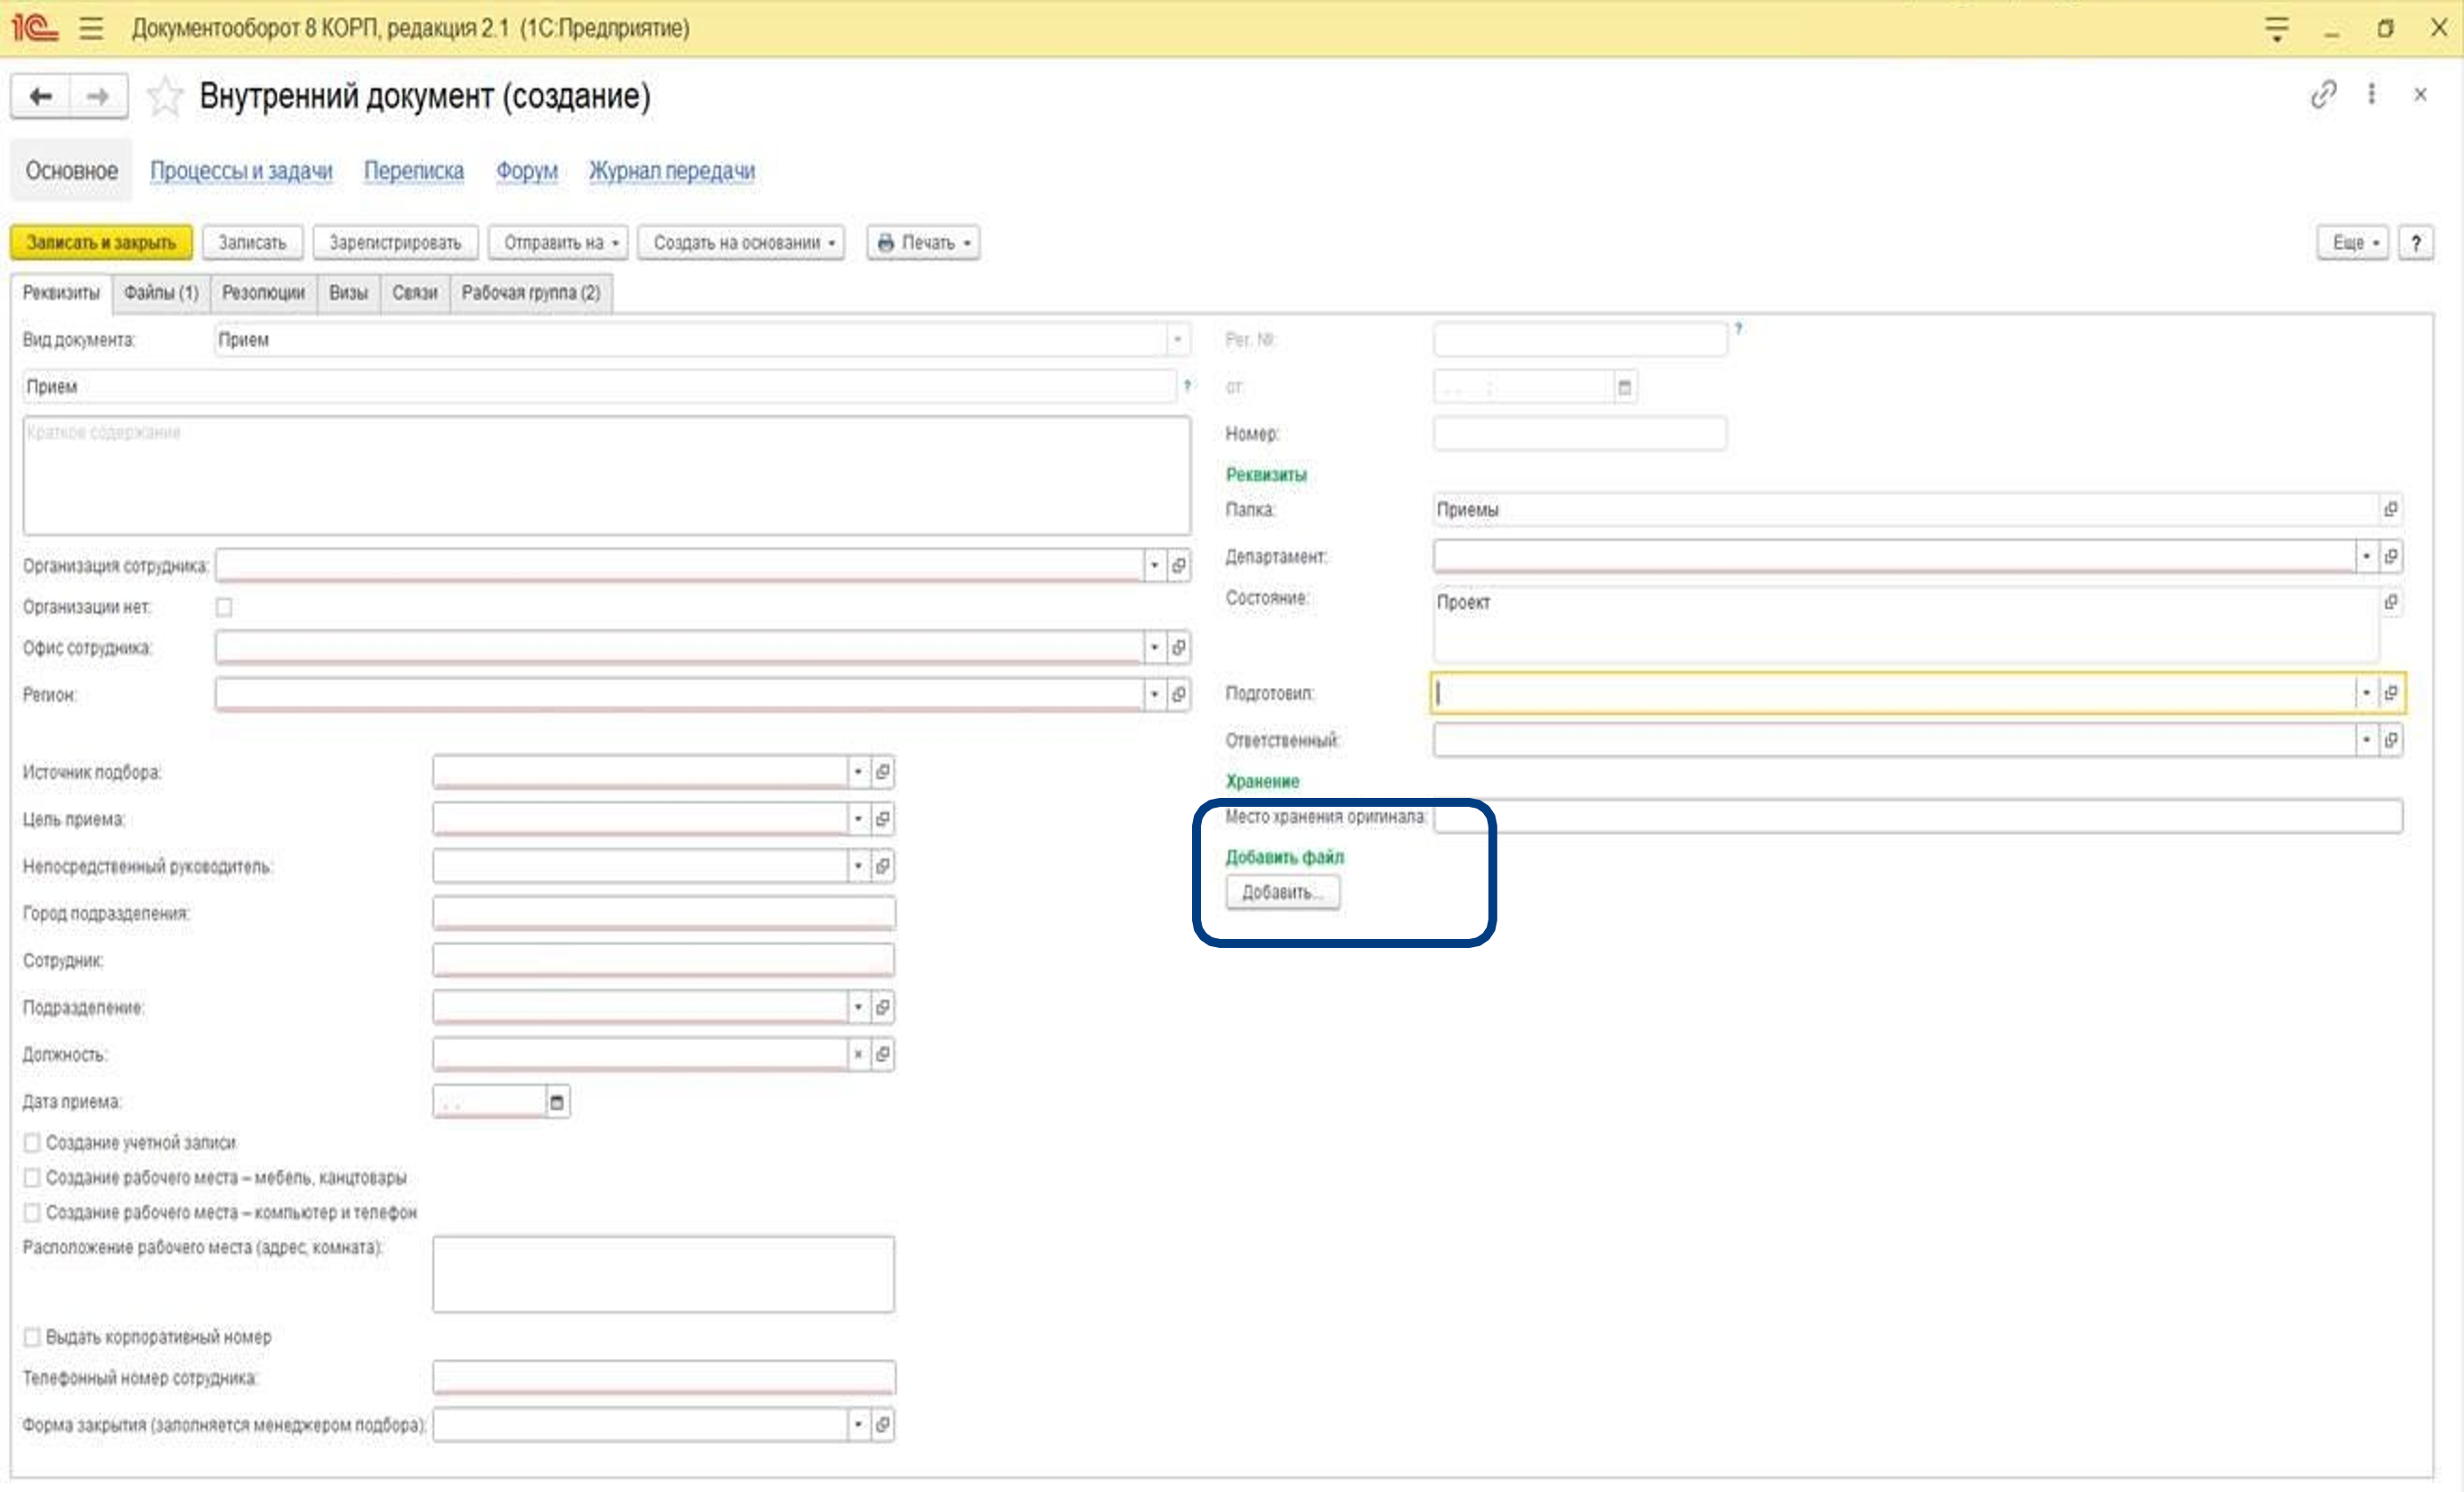Expand Подготовил dropdown arrow
Screen dimensions: 2464x1492
click(x=2366, y=692)
